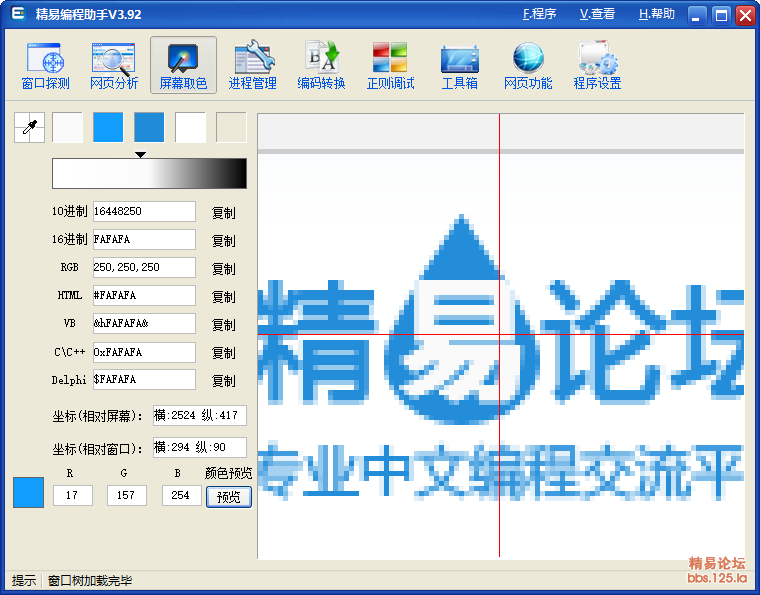
Task: Click the grayscale gradient bar
Action: point(149,173)
